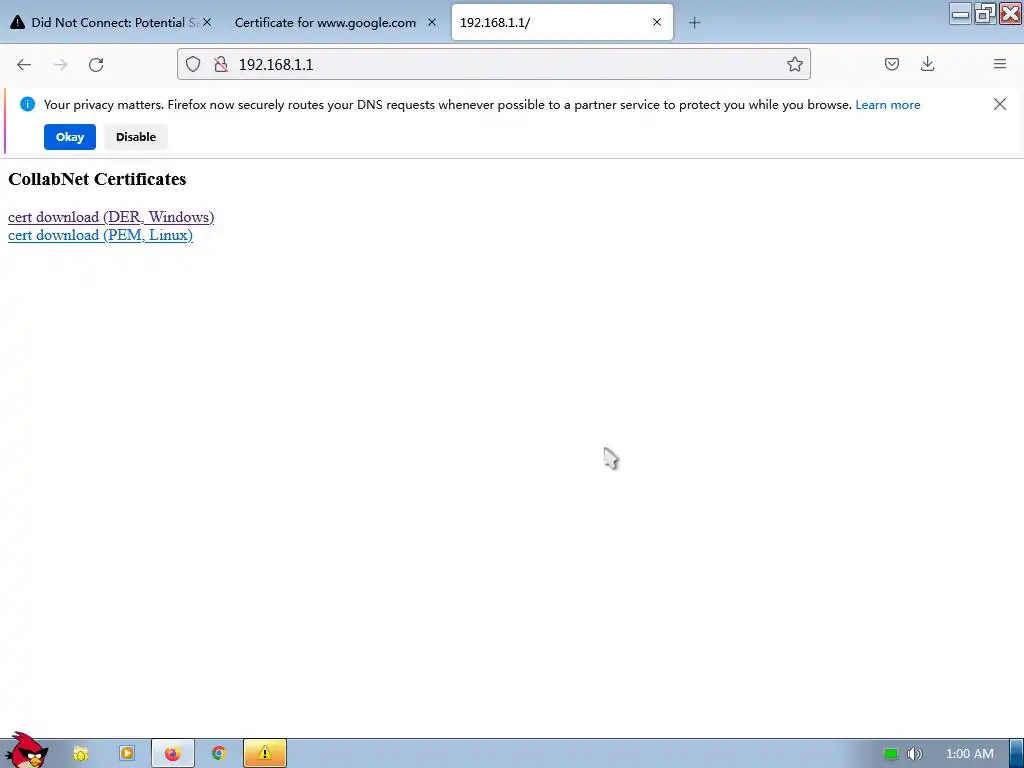This screenshot has width=1024, height=768.
Task: Open Chrome from the taskbar
Action: tap(219, 754)
